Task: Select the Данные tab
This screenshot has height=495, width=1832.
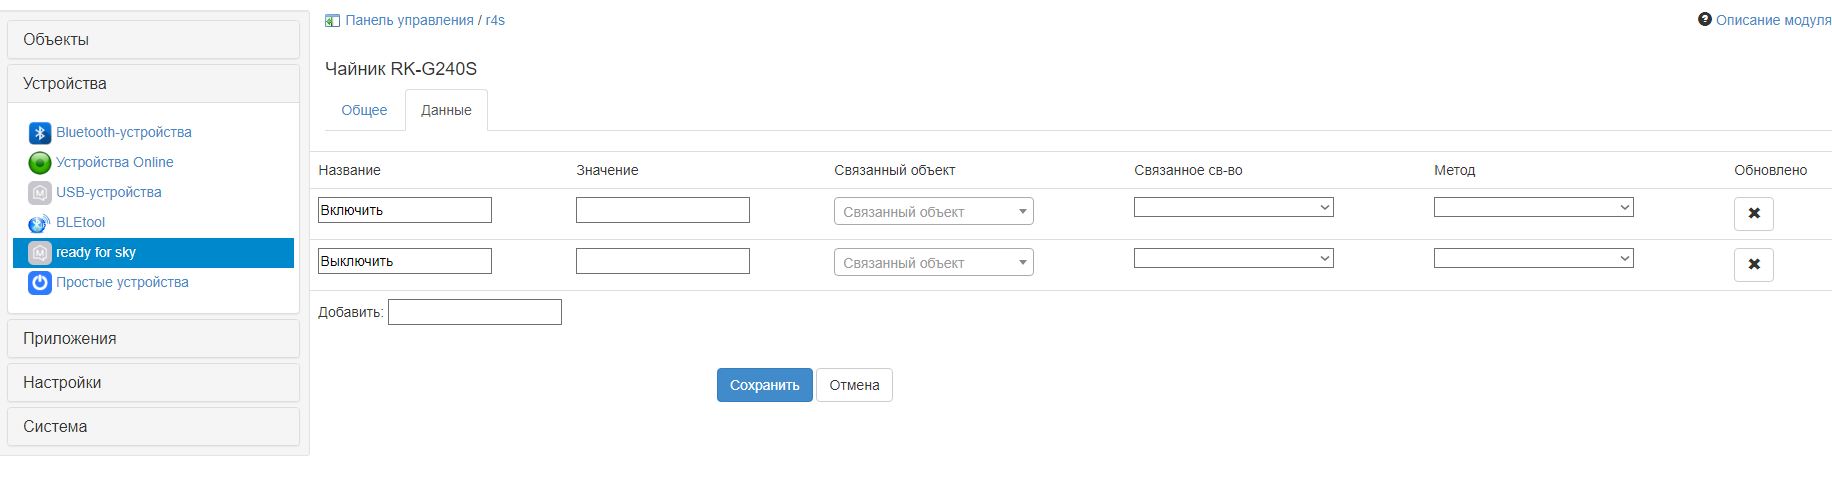Action: click(x=446, y=110)
